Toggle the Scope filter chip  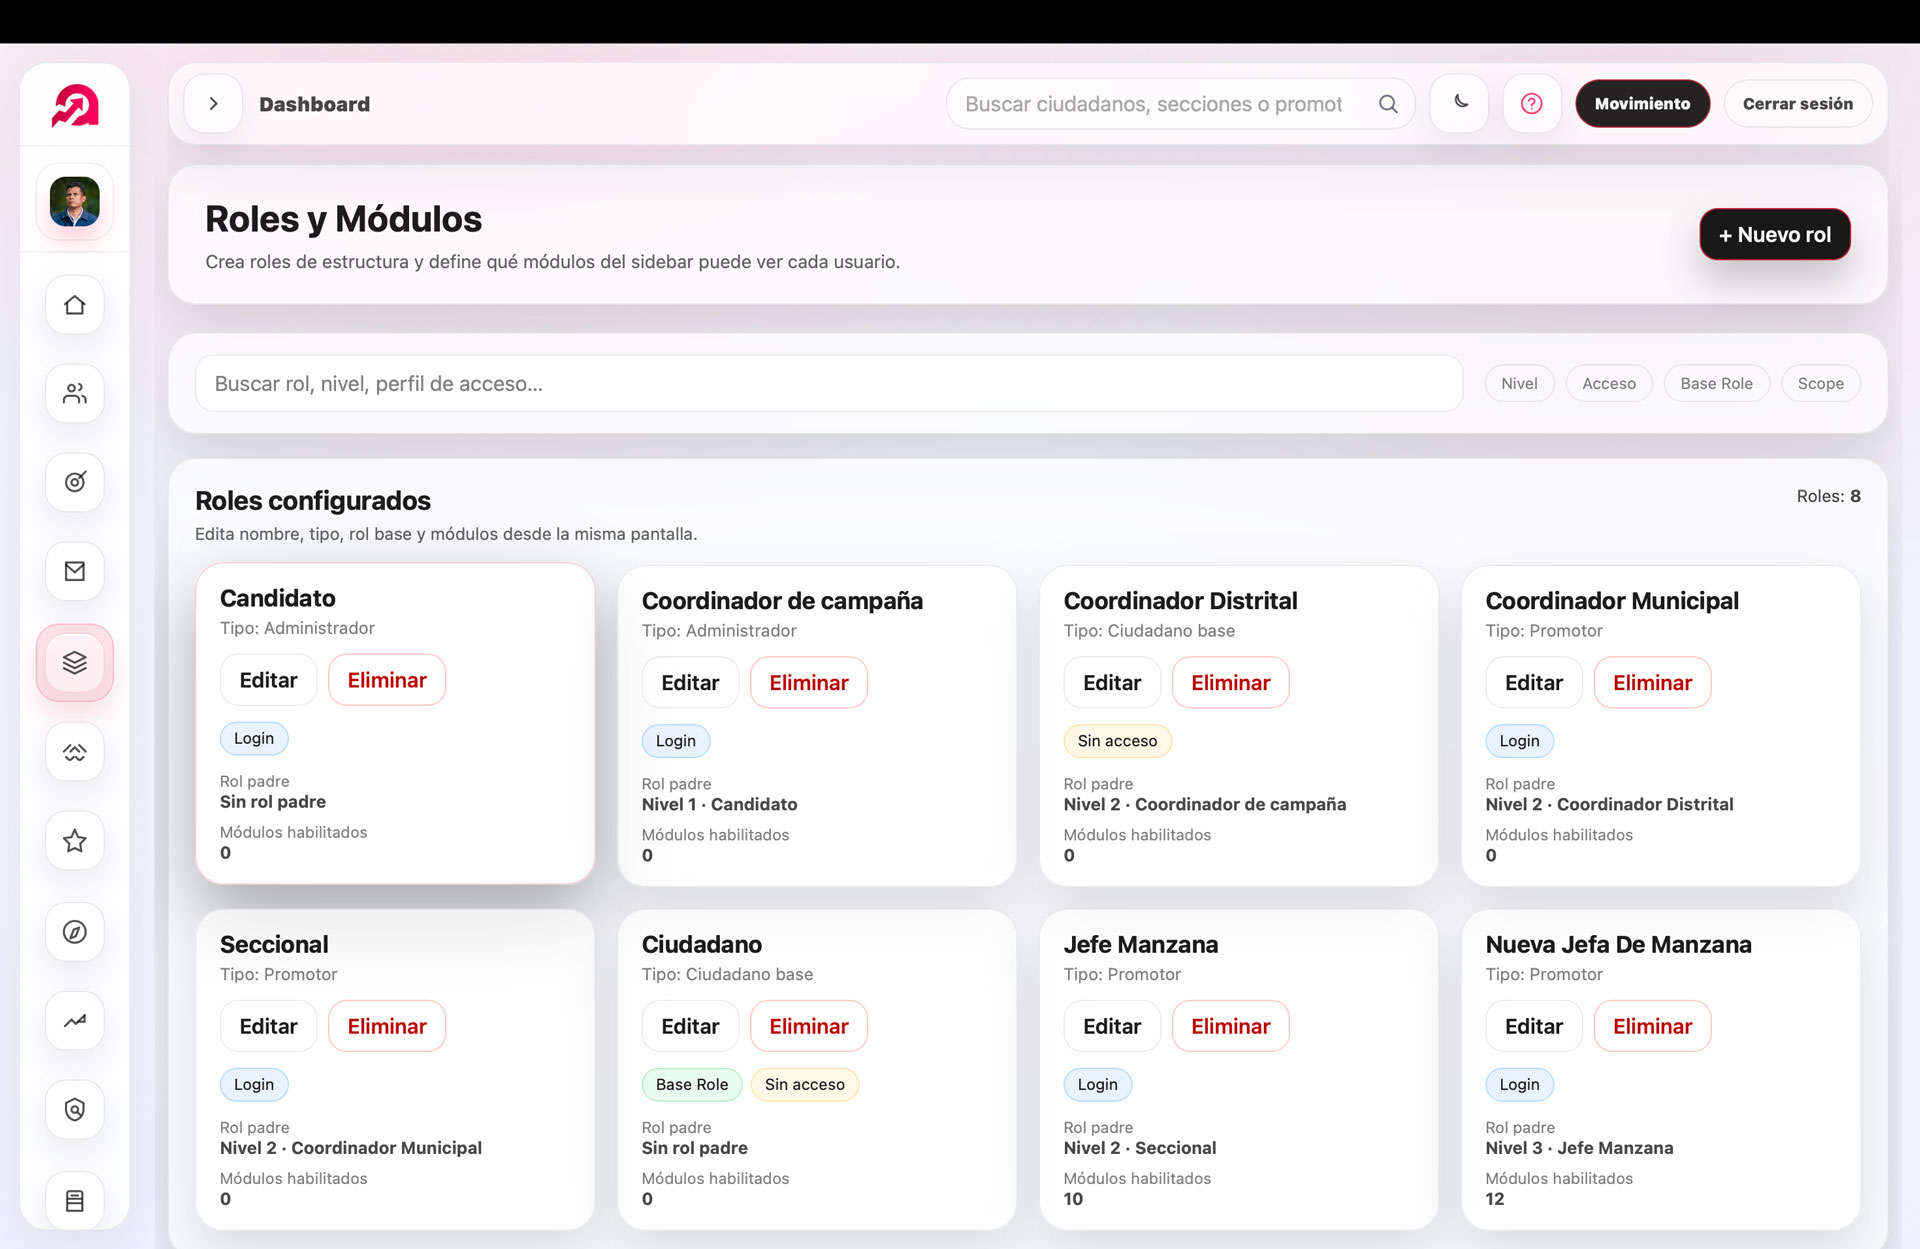[x=1820, y=384]
